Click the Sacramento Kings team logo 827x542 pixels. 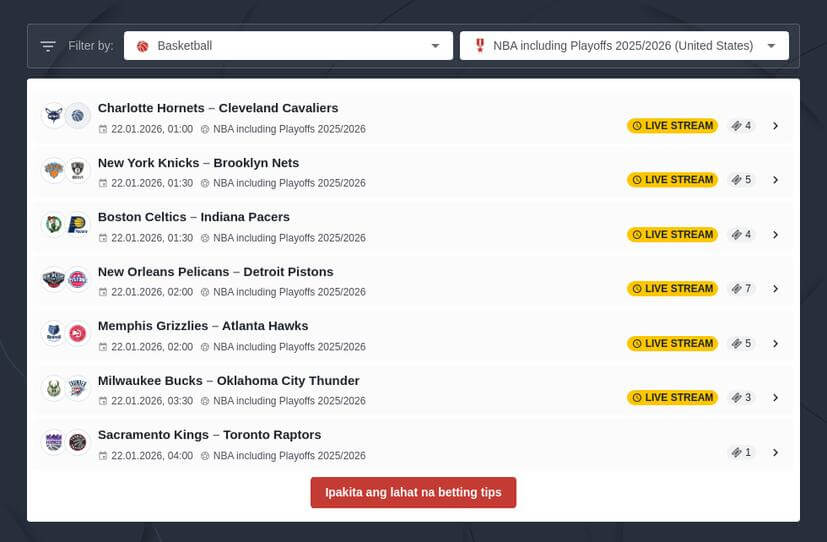53,442
